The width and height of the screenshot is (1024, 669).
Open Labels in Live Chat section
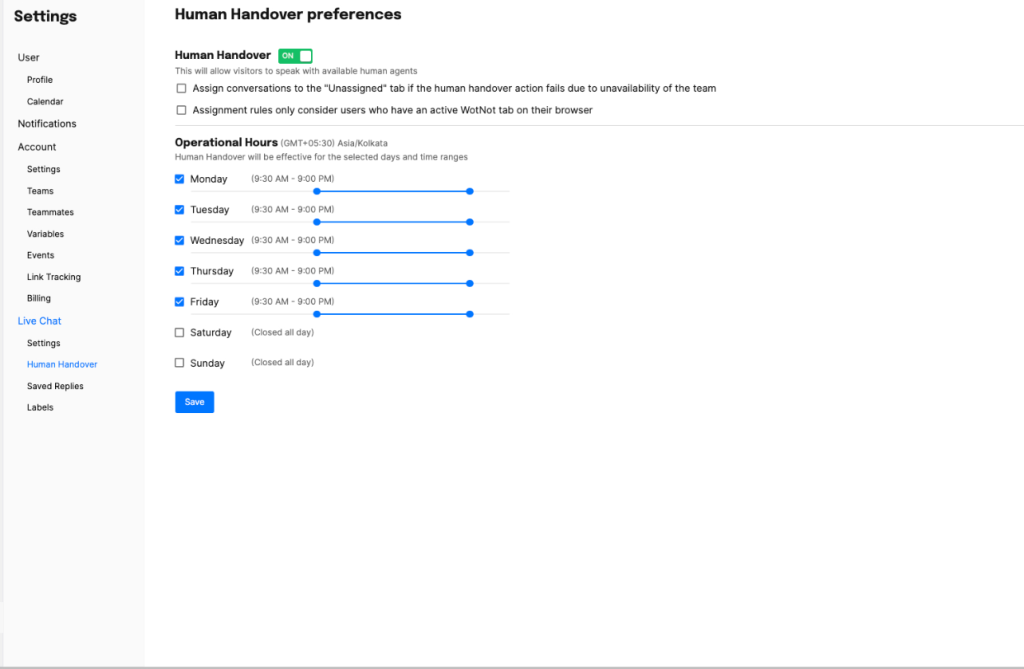[x=40, y=408]
